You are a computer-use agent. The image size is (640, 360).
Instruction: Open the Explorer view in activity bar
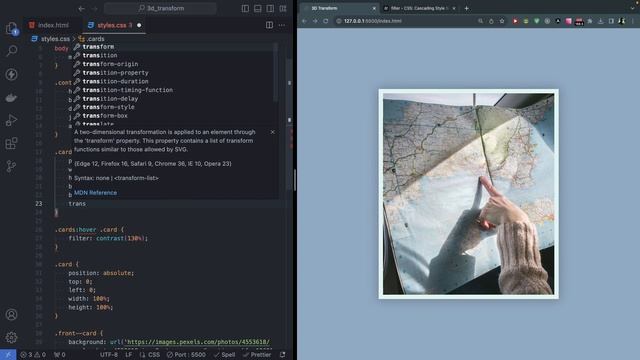point(11,28)
